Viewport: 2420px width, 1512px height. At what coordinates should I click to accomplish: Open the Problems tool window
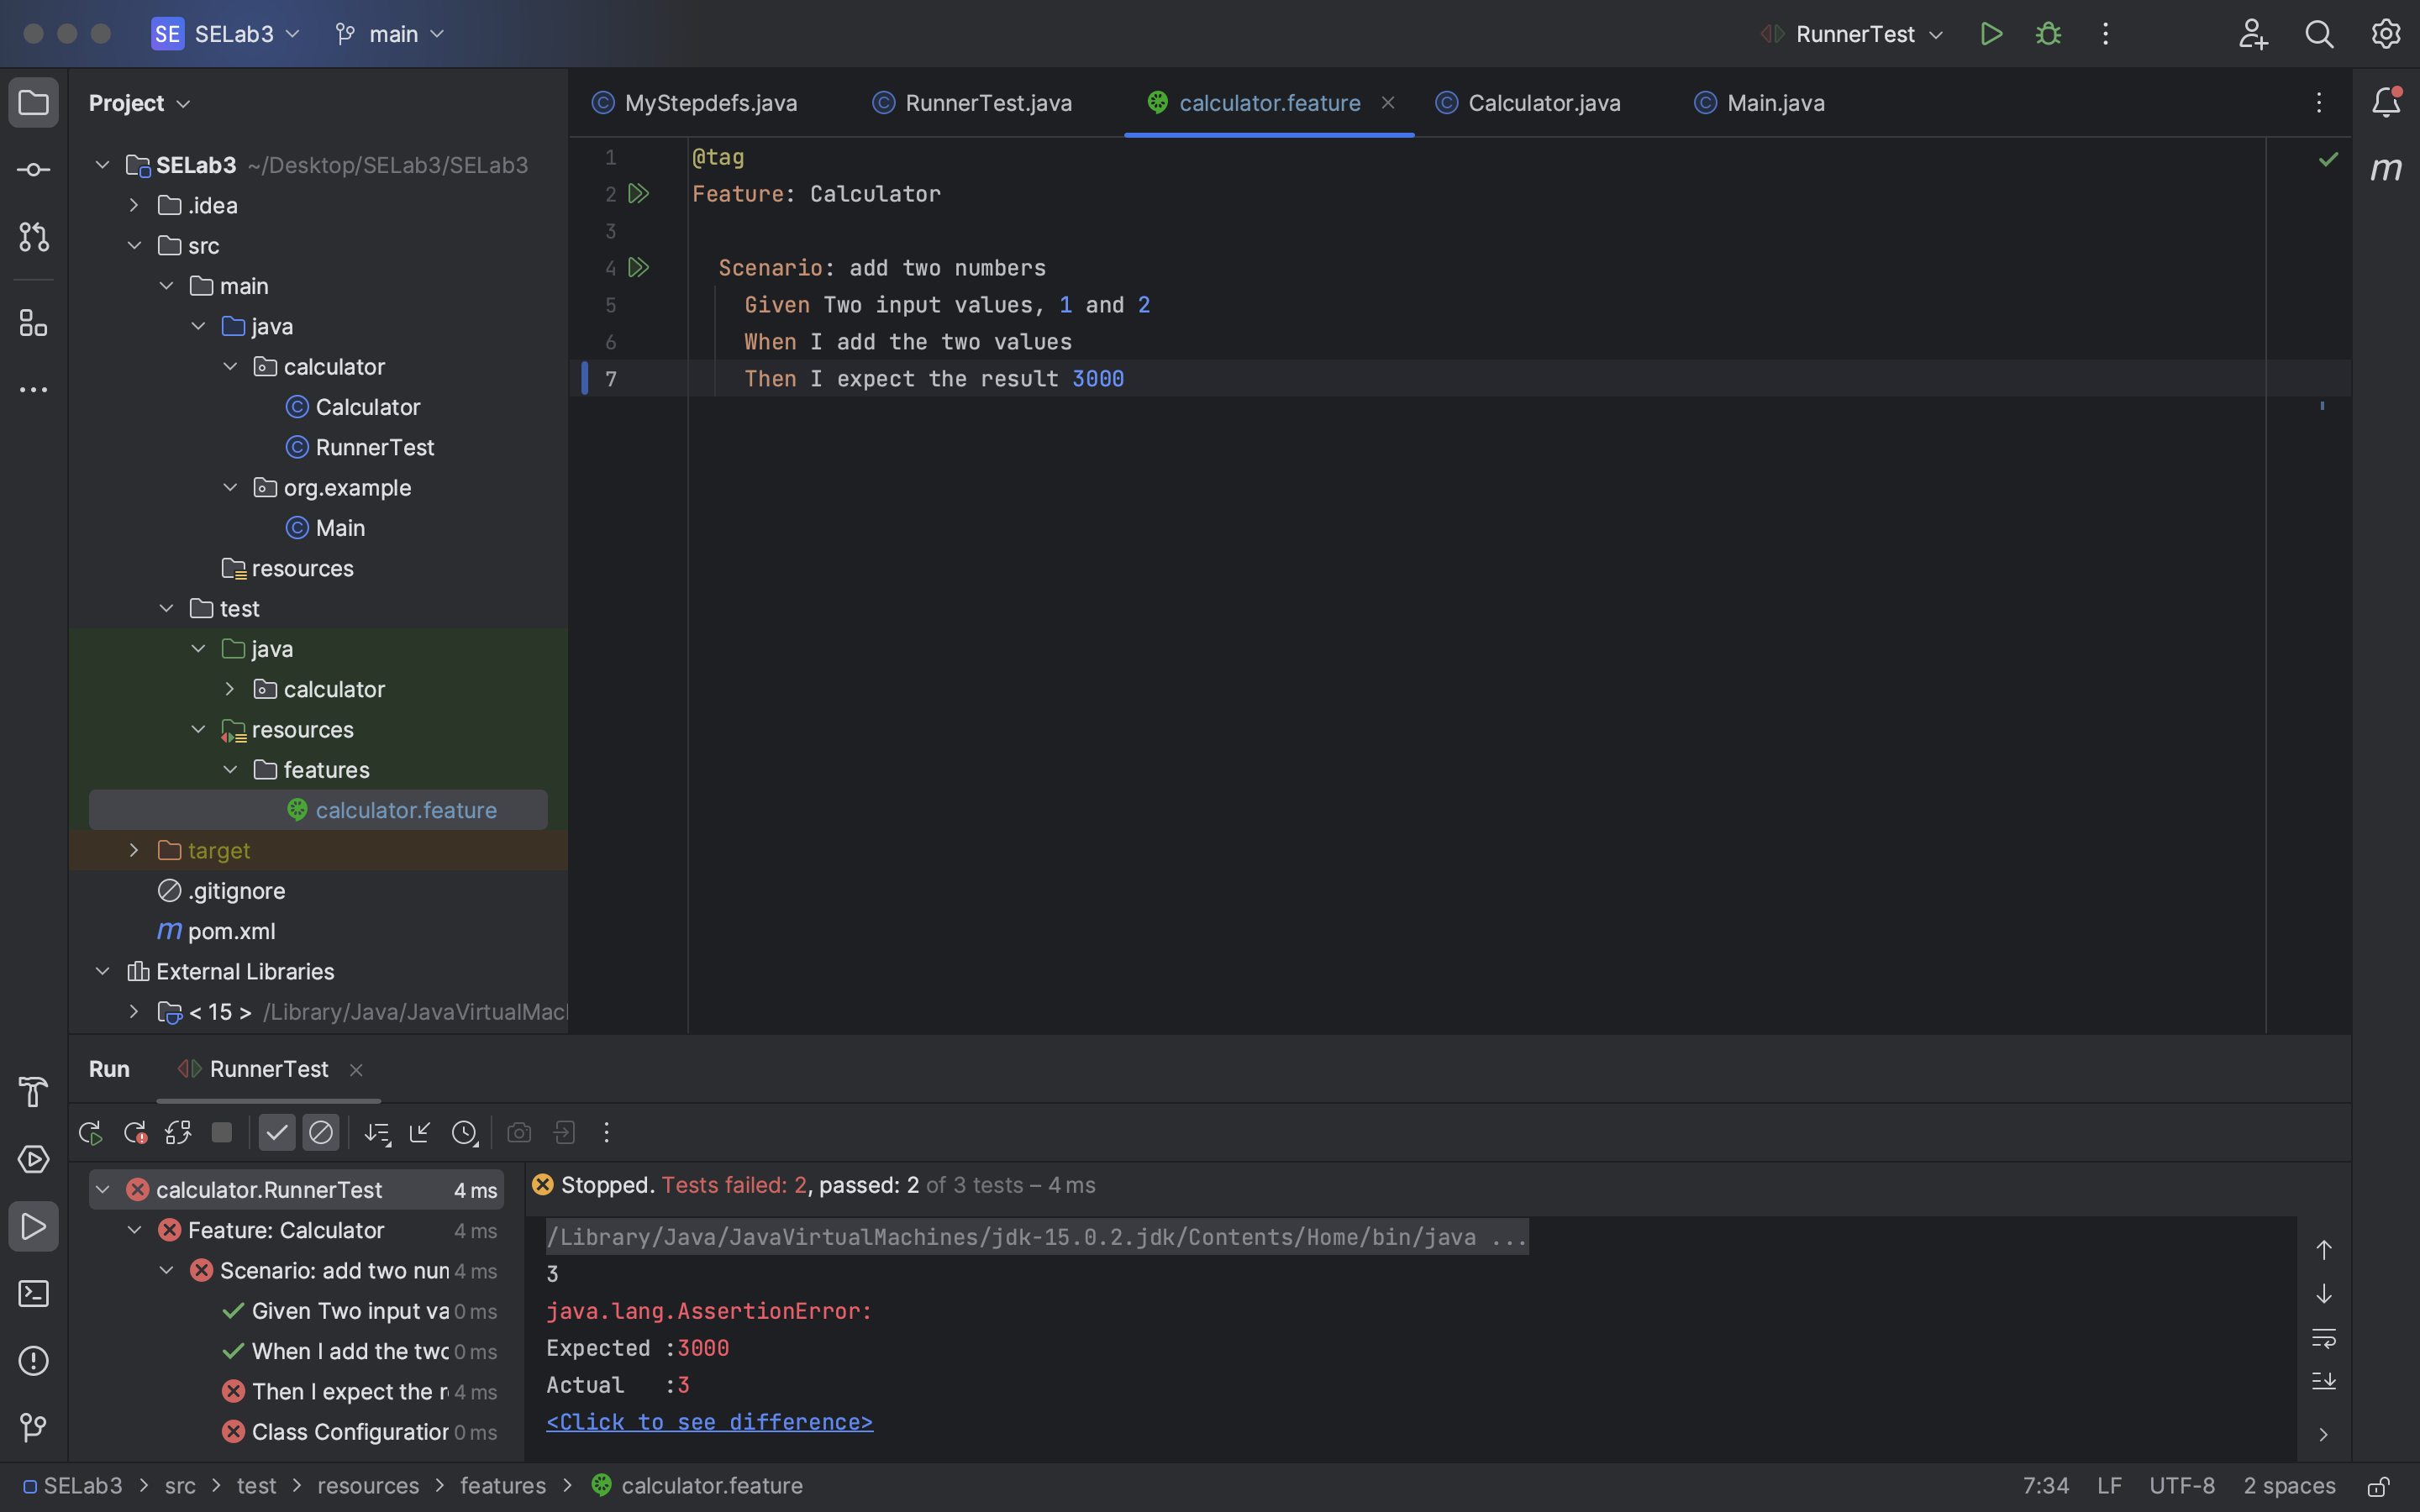[33, 1361]
